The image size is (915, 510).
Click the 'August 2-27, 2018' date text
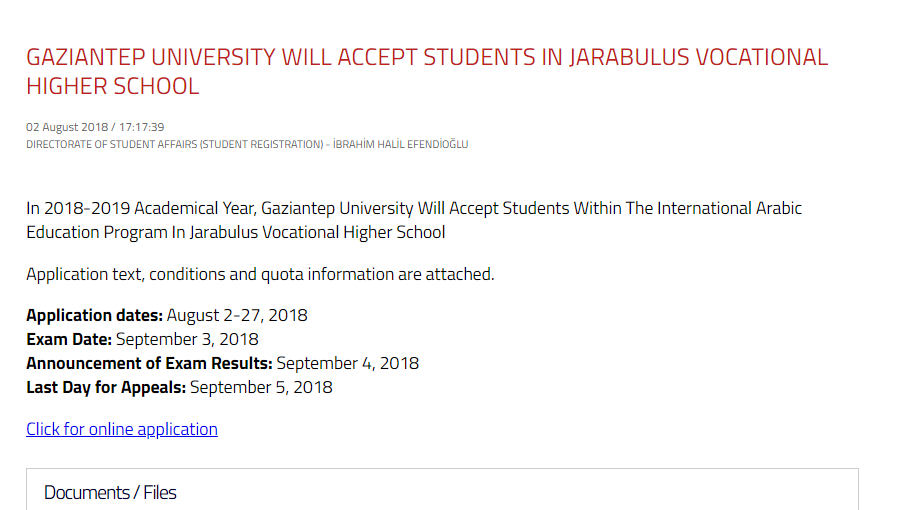point(237,315)
